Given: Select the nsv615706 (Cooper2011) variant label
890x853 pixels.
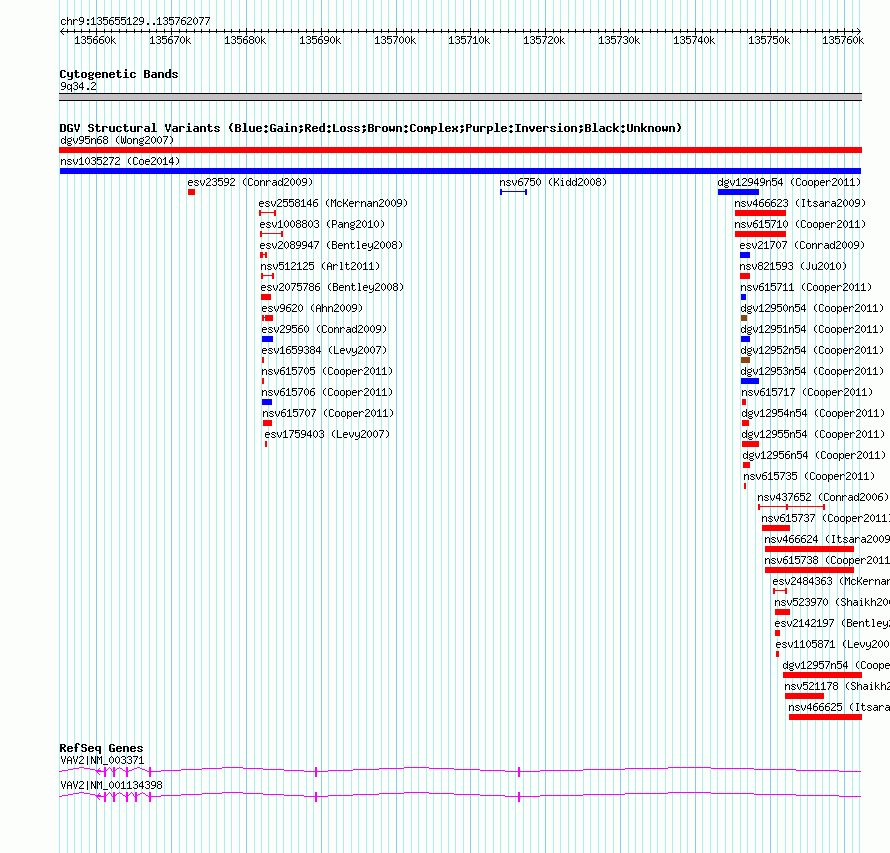Looking at the screenshot, I should coord(327,393).
